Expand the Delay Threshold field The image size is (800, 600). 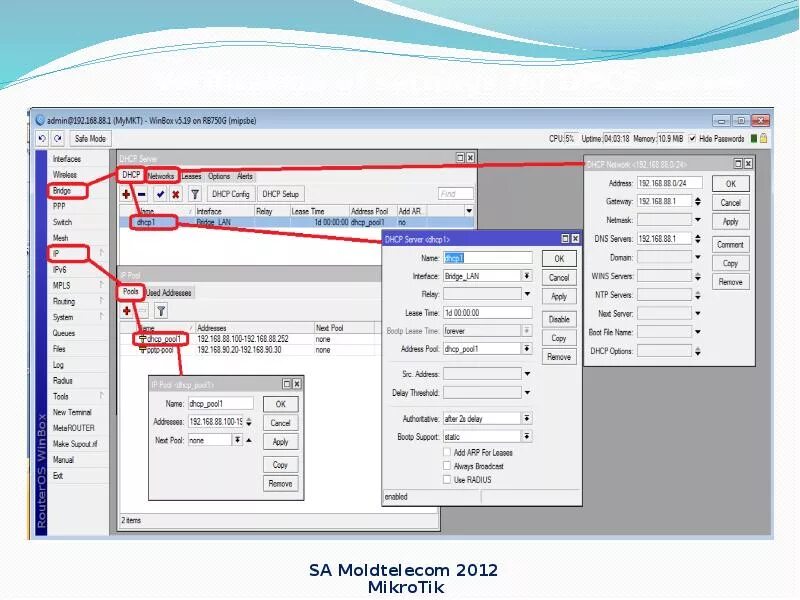527,393
